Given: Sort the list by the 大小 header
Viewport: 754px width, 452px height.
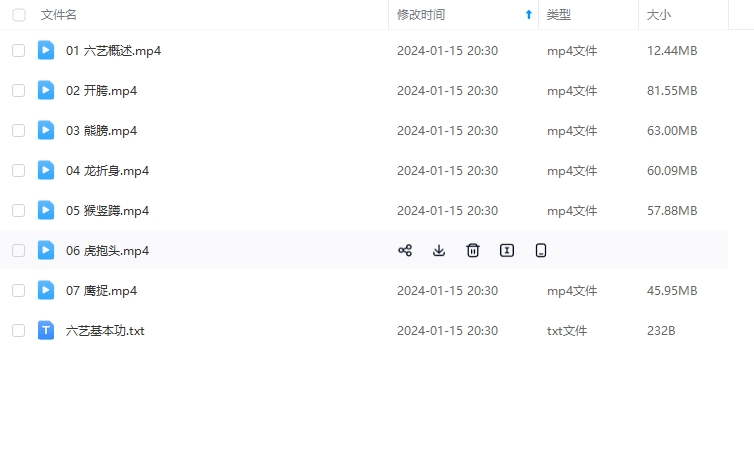Looking at the screenshot, I should coord(658,15).
